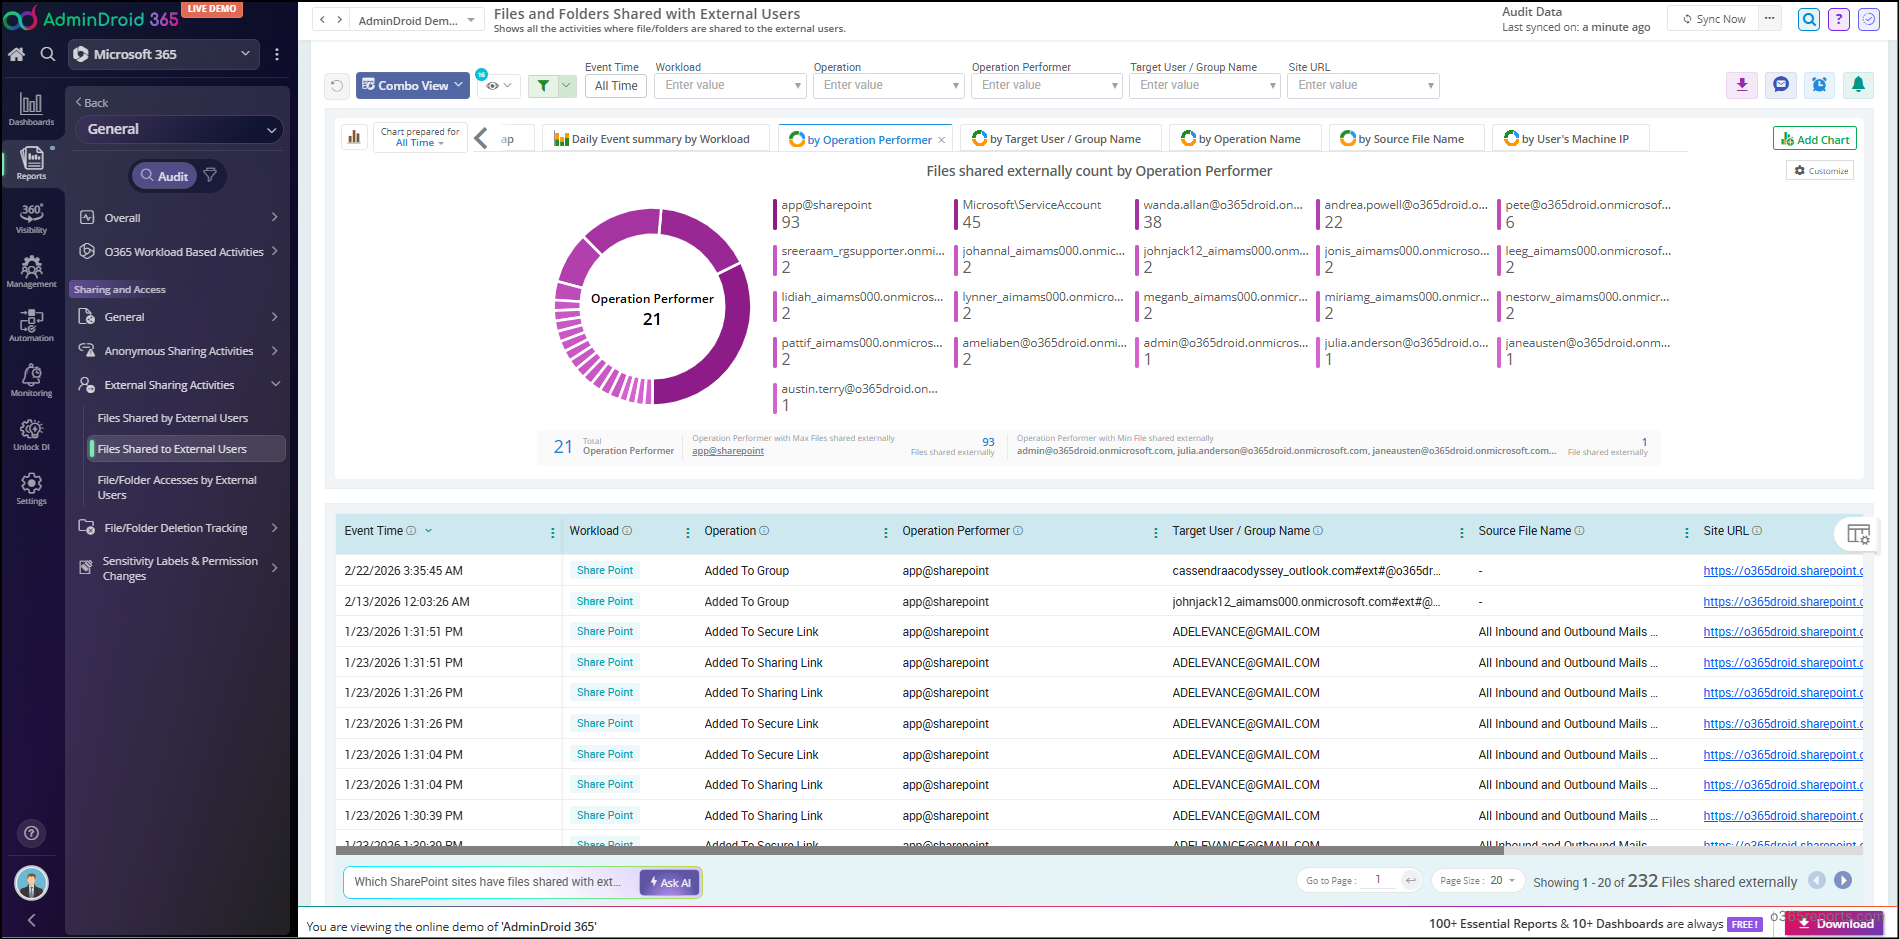The image size is (1899, 939).
Task: Open the Reports section
Action: [x=31, y=163]
